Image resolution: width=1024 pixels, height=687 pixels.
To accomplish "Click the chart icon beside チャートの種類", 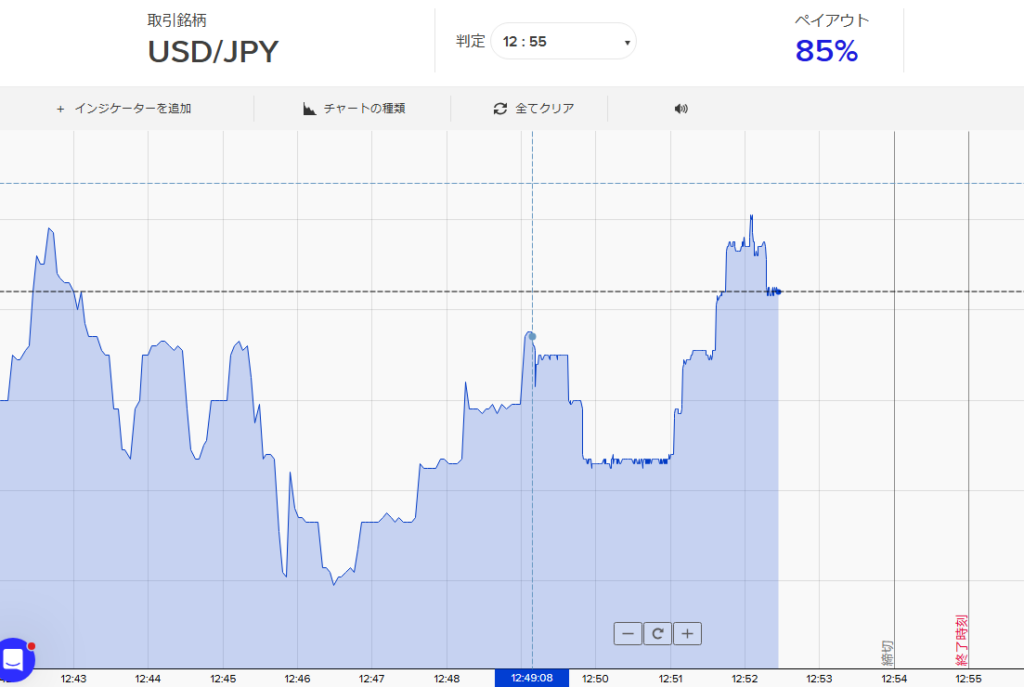I will (310, 108).
